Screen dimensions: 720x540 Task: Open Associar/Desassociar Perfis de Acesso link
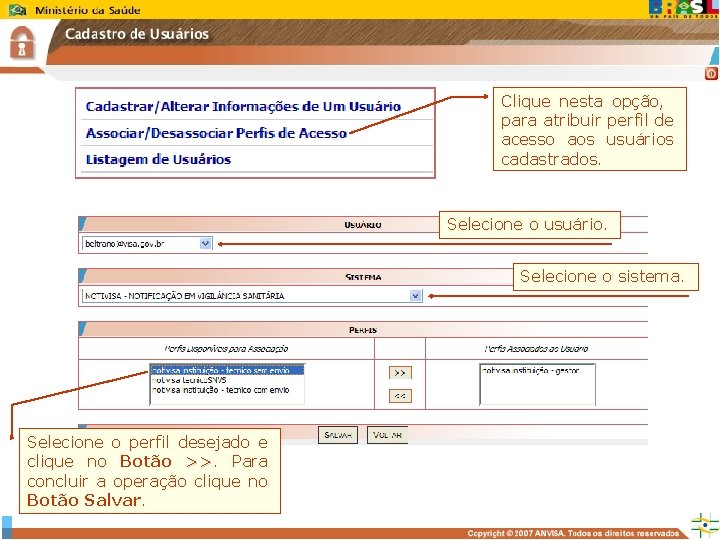click(x=216, y=133)
